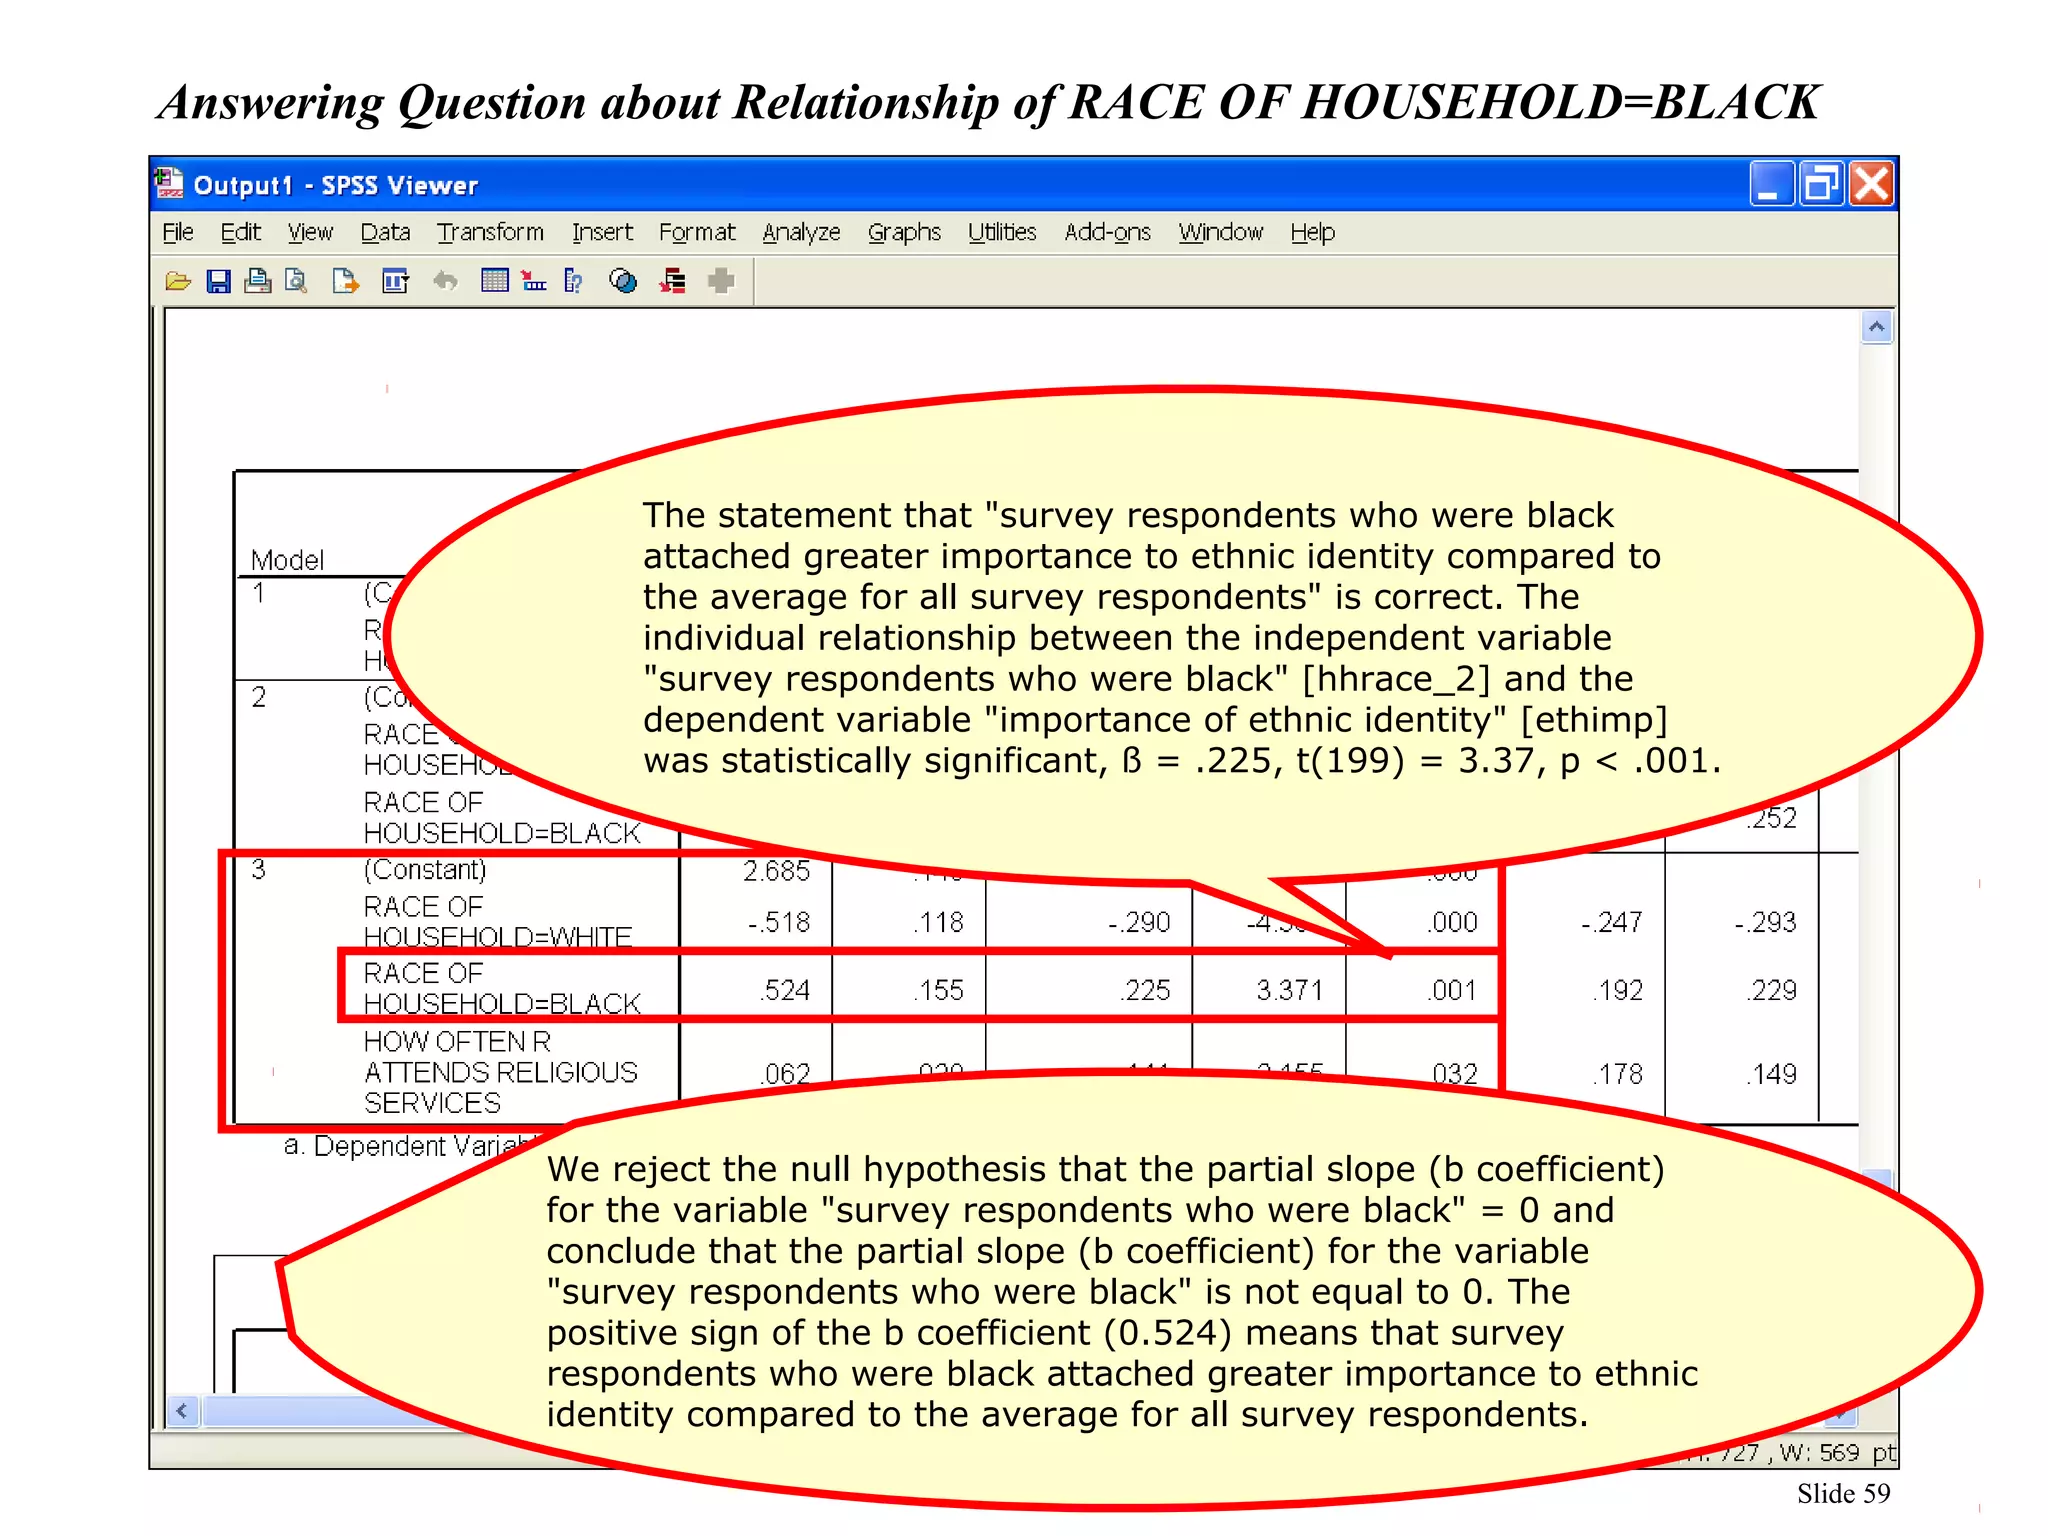2048x1536 pixels.
Task: Open the Edit menu
Action: point(240,233)
